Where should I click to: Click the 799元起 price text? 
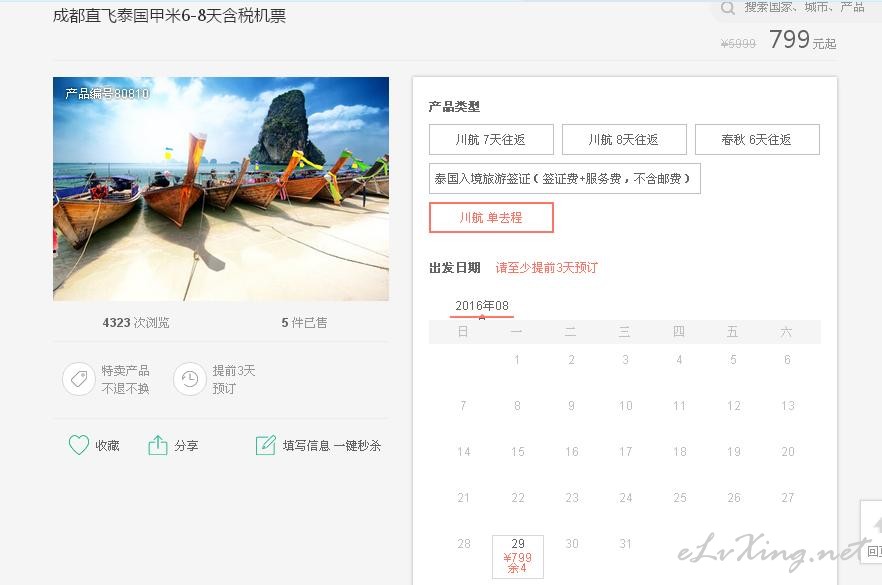tap(802, 40)
